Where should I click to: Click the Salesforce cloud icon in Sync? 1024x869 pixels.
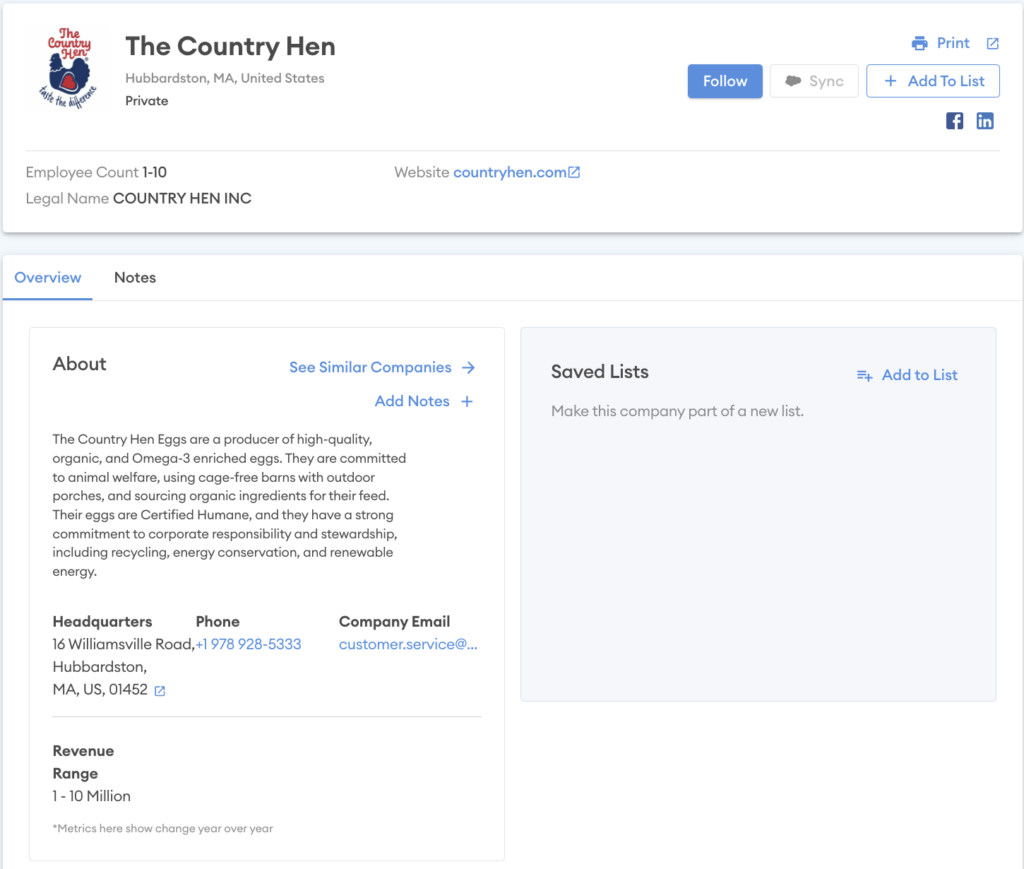pos(793,81)
